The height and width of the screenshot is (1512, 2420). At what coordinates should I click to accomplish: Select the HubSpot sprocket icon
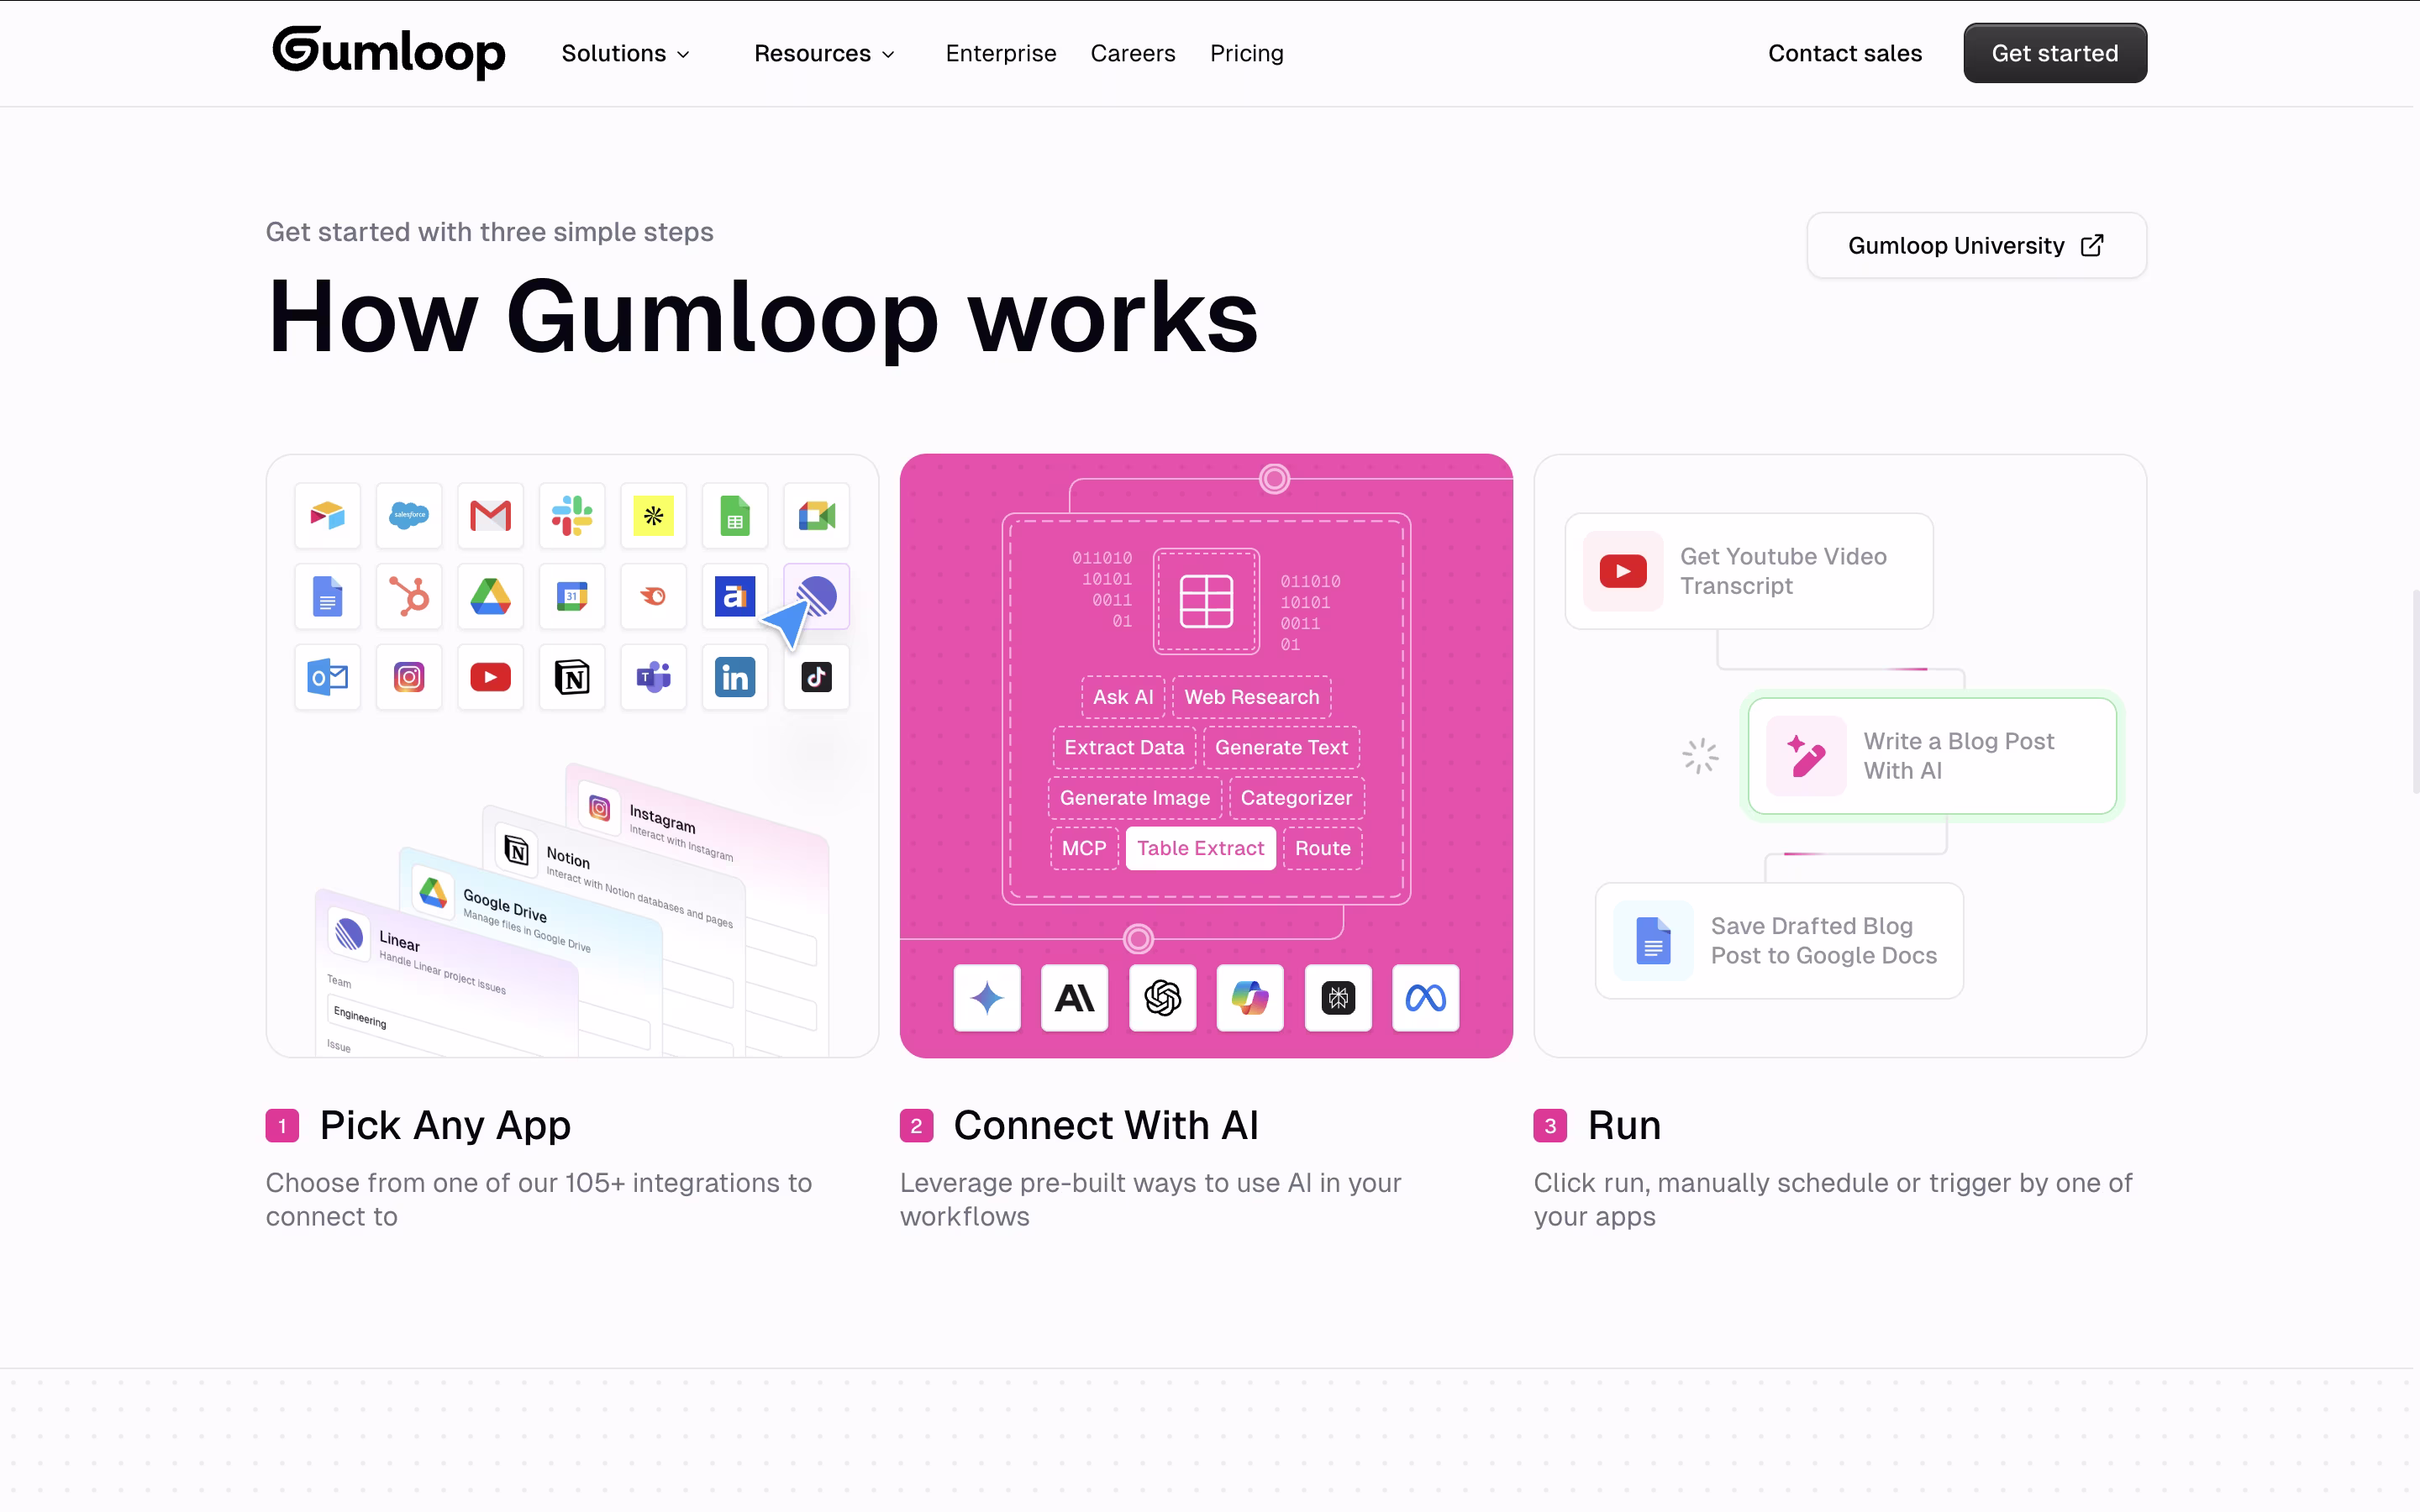[x=409, y=597]
